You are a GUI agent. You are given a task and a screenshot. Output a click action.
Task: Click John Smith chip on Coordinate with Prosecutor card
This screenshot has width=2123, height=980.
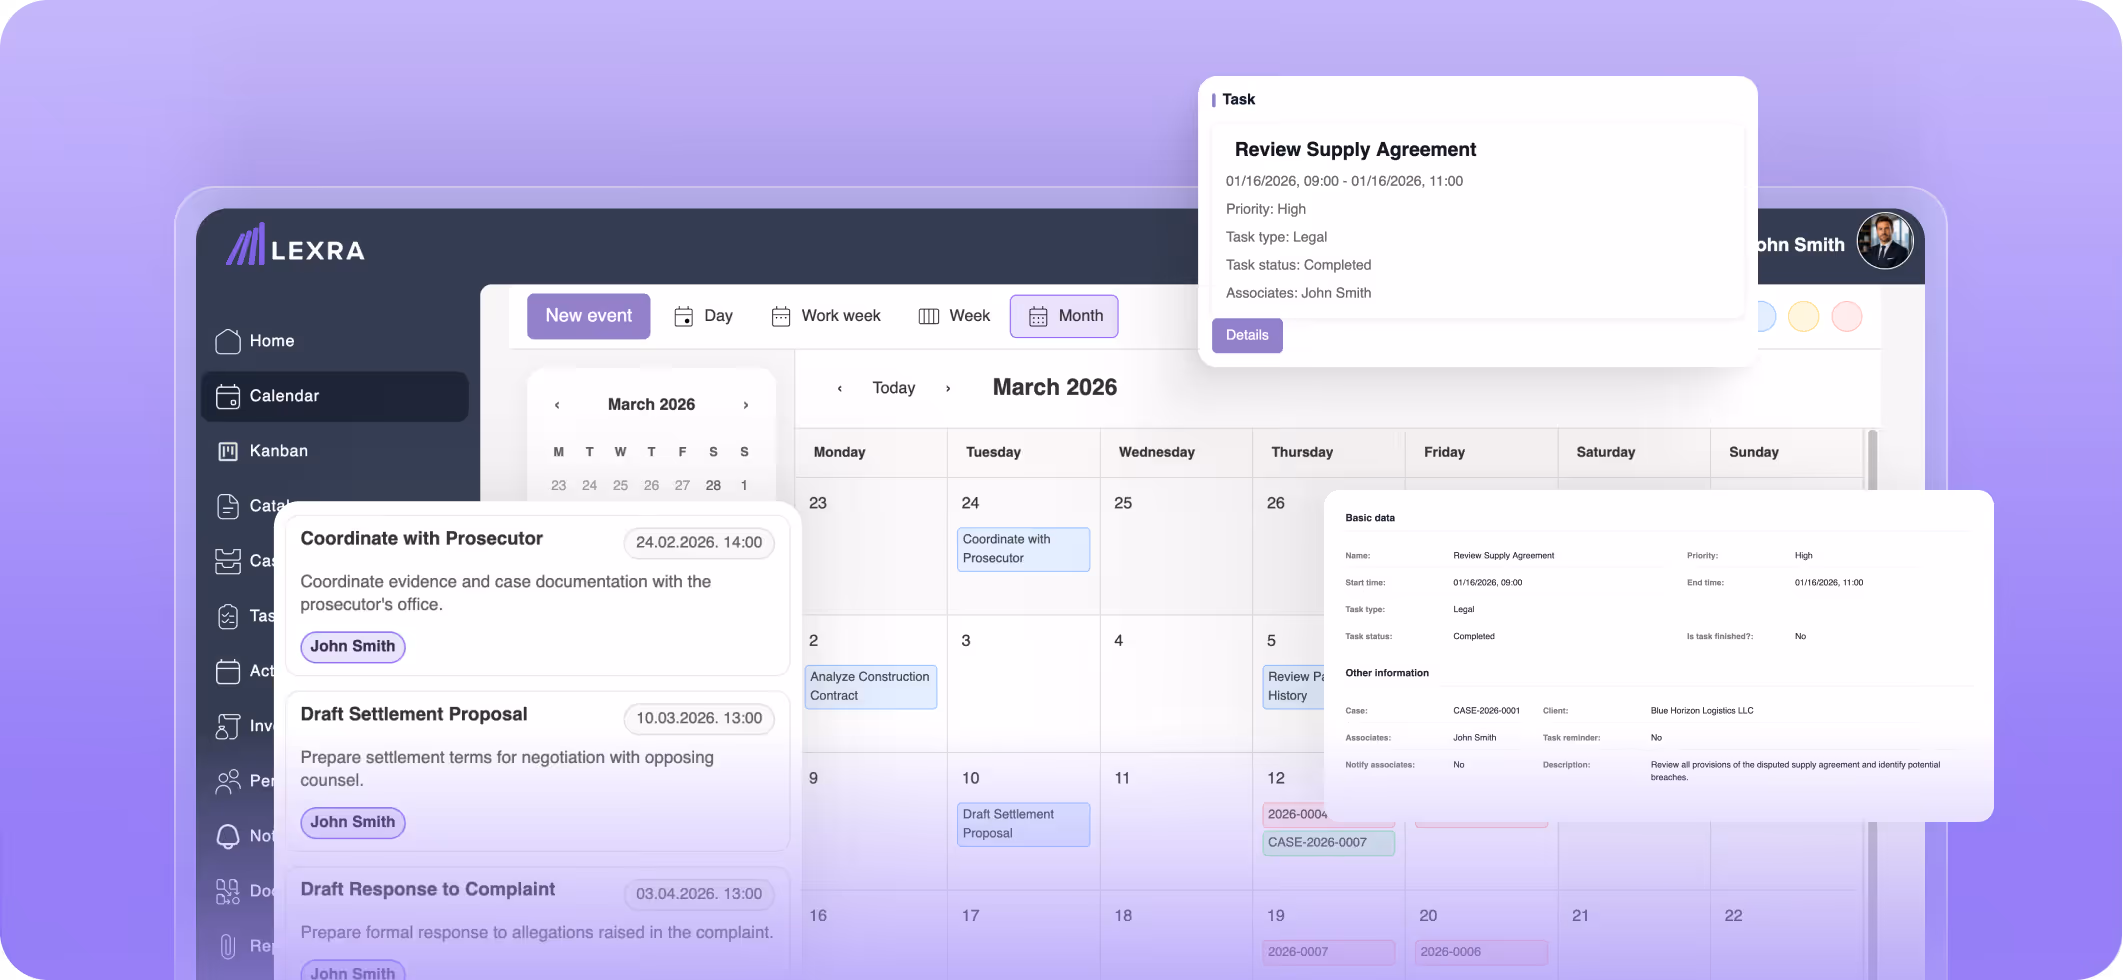[x=353, y=647]
